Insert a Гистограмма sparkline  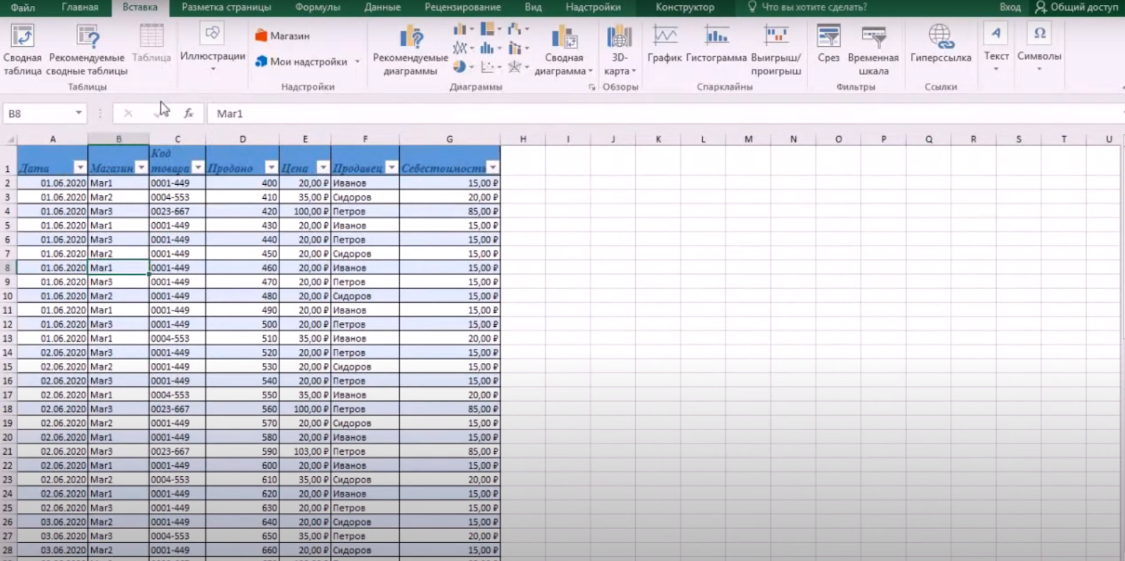pos(716,38)
